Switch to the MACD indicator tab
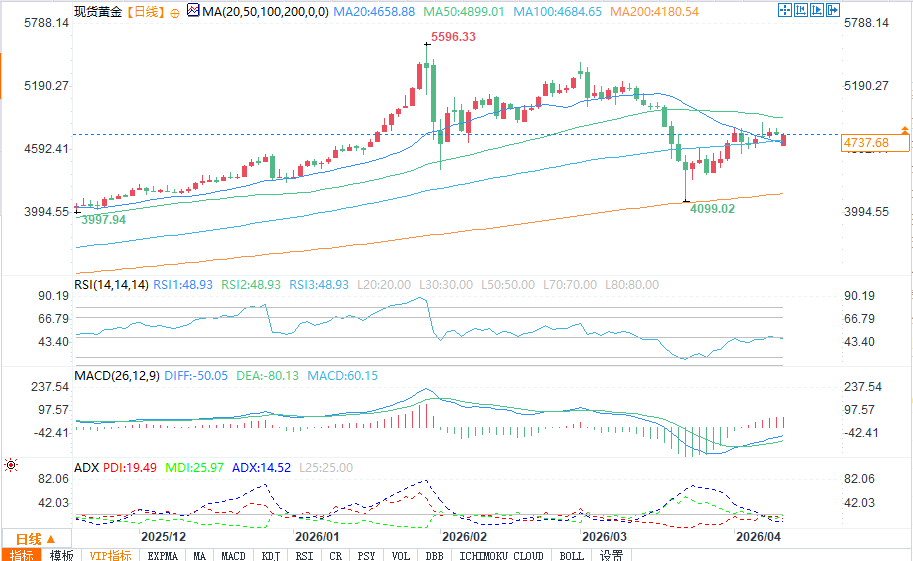 tap(233, 555)
